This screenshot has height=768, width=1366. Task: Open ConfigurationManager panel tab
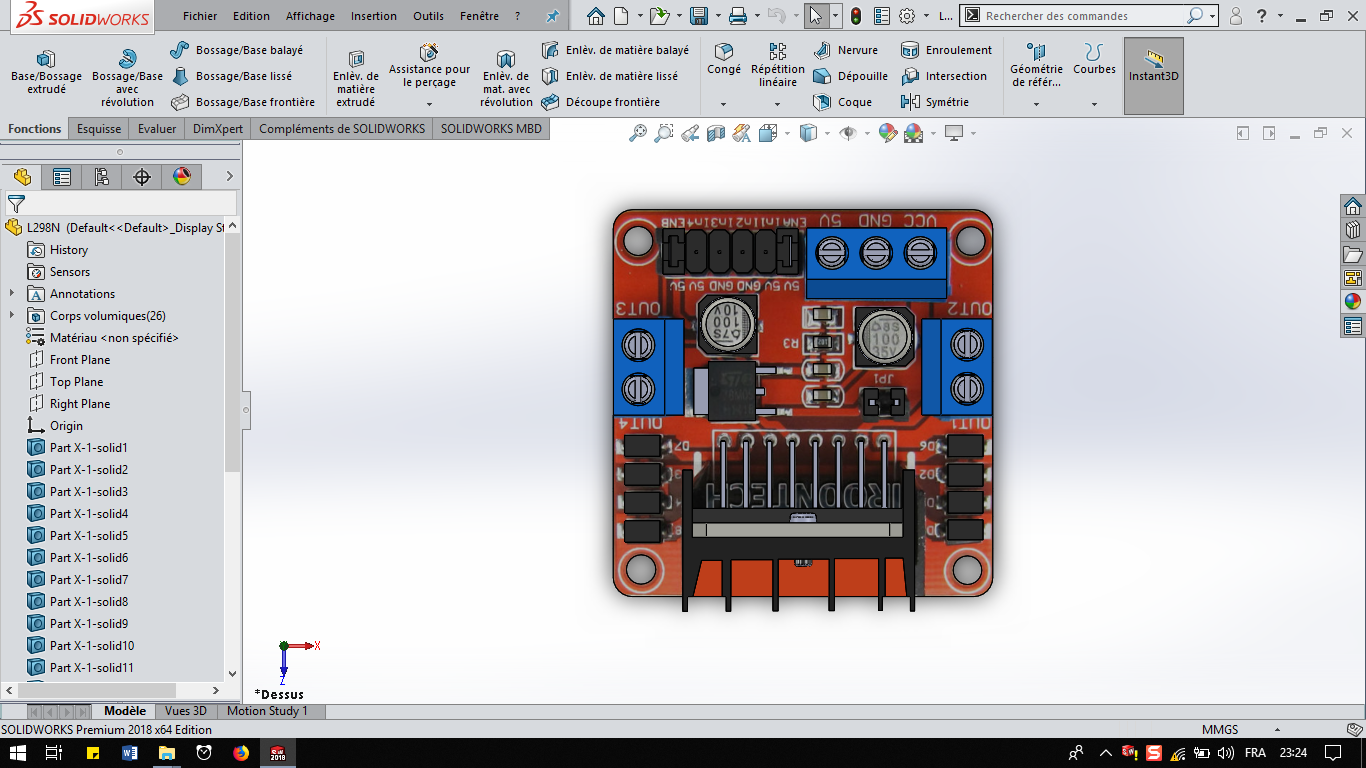point(102,177)
